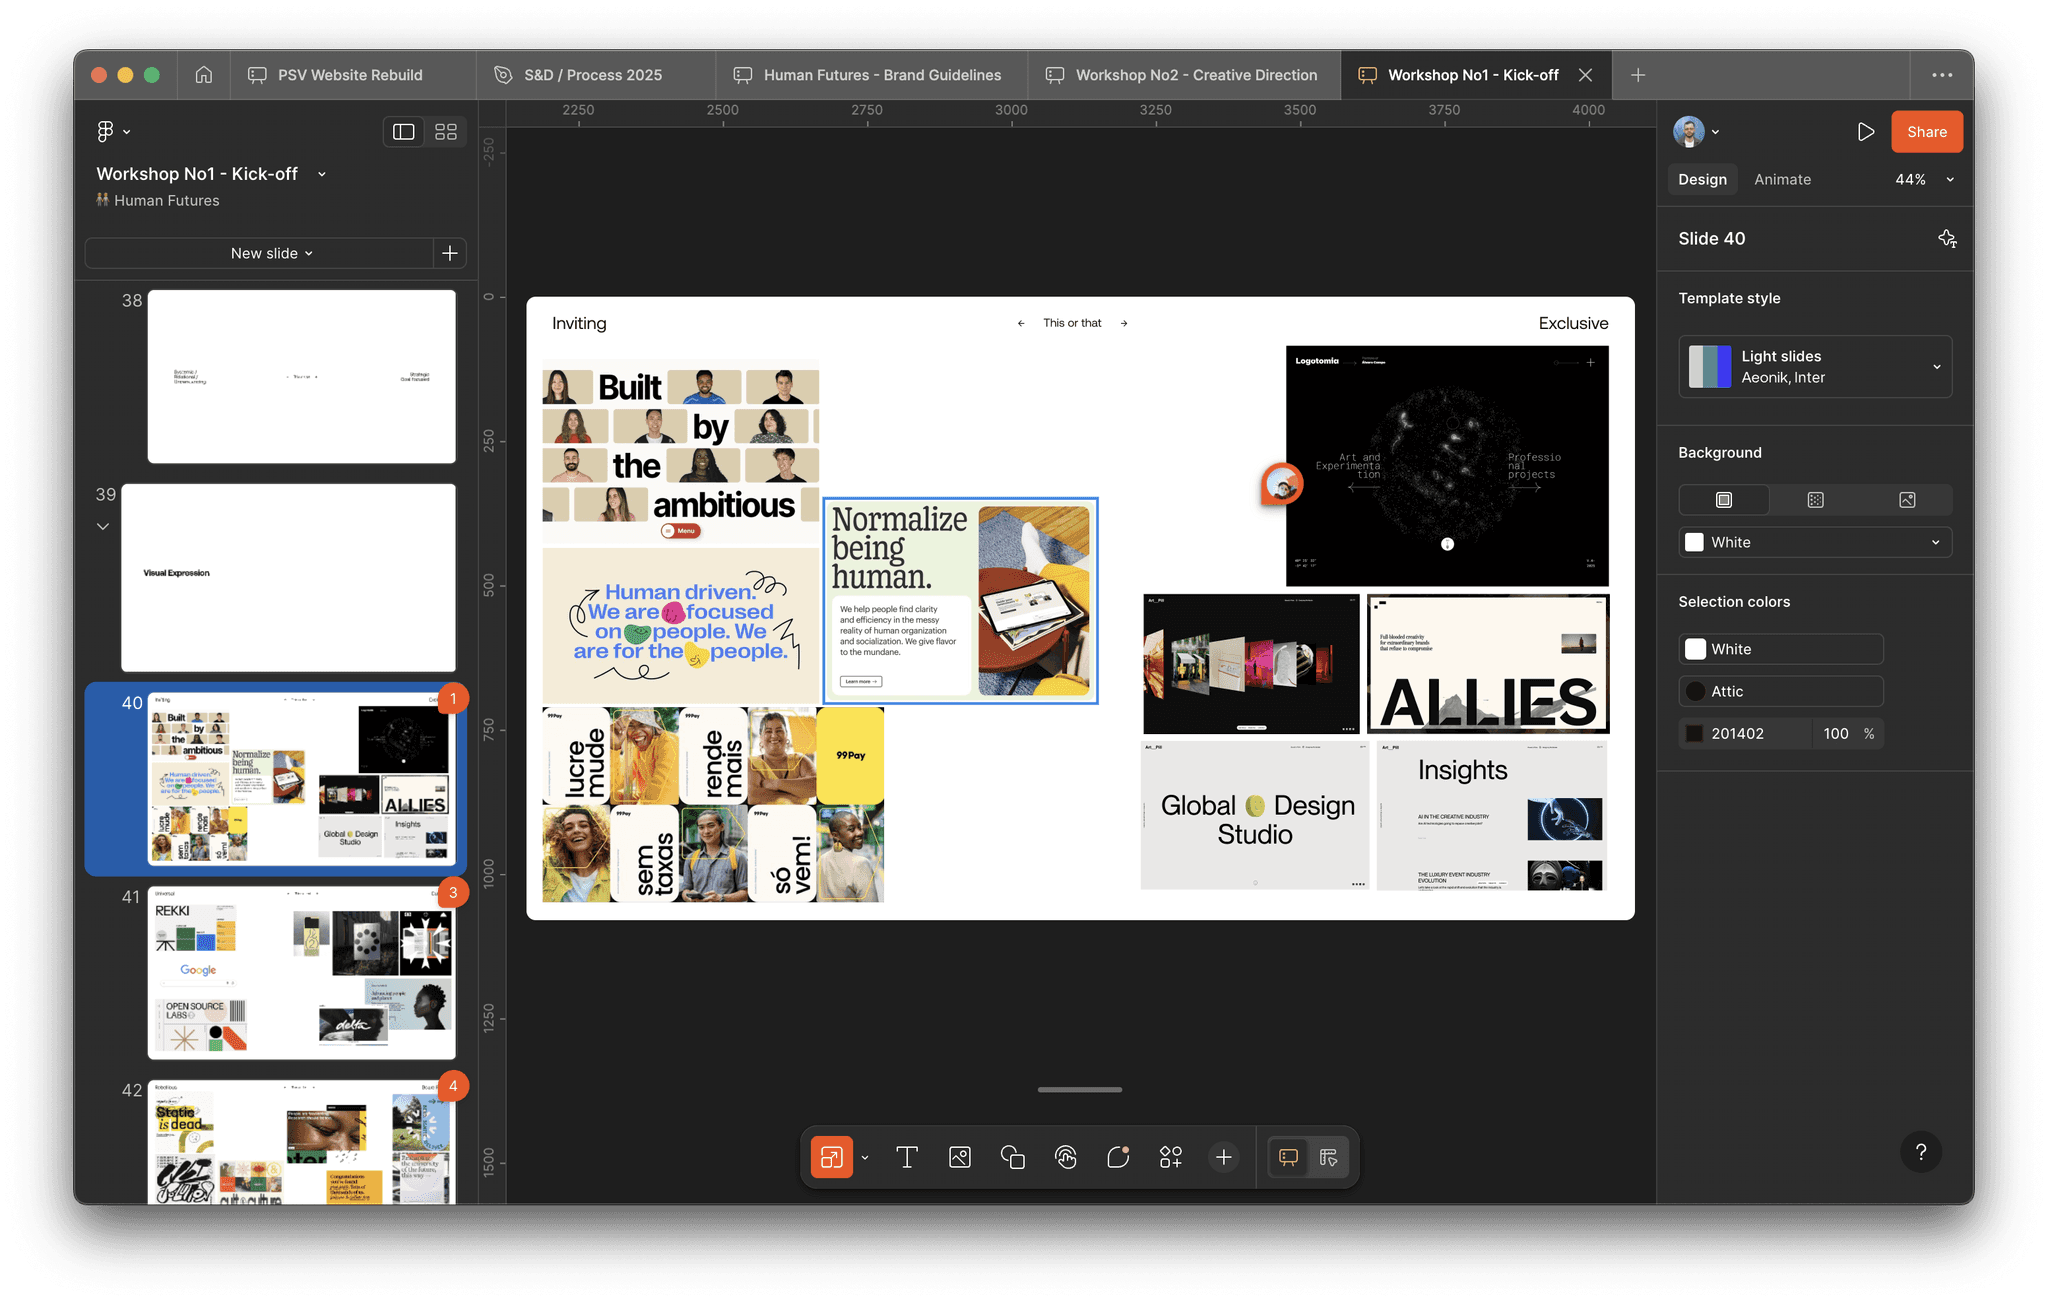
Task: Click the Play presentation icon
Action: point(1865,132)
